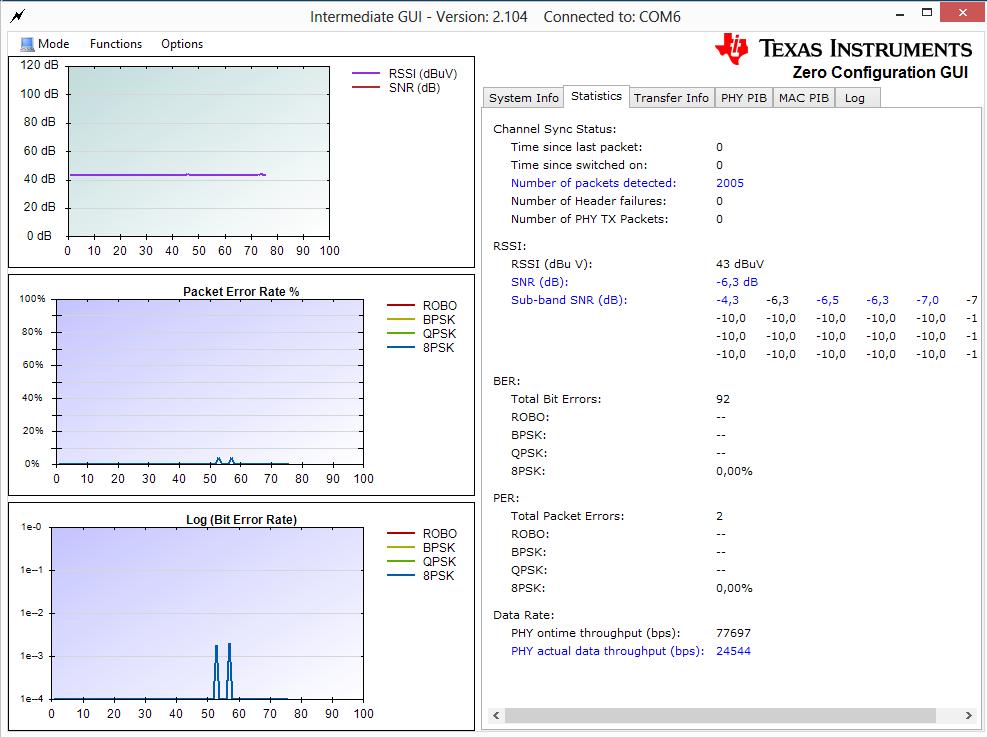Screen dimensions: 987x737
Task: Close the Intermediate GUI window
Action: [962, 13]
